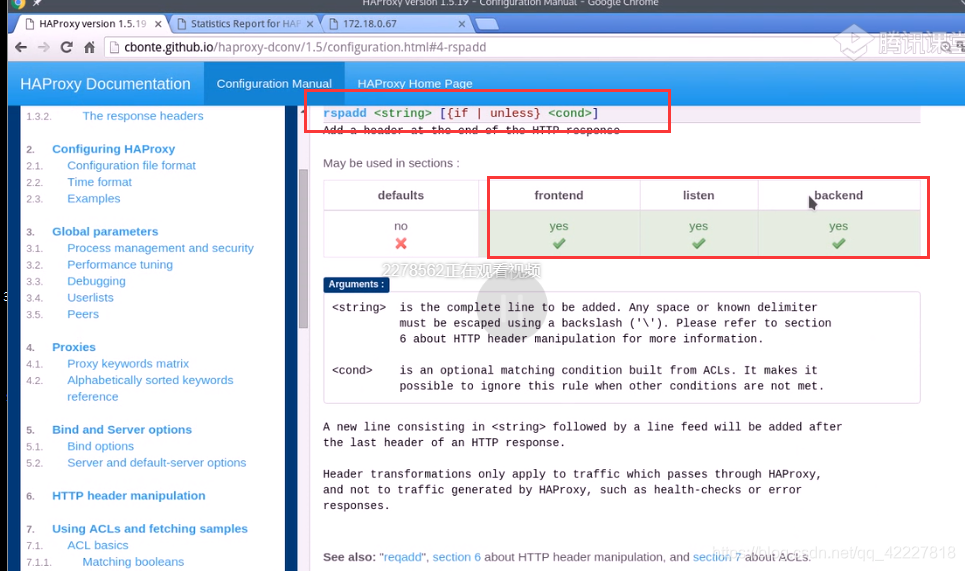Close the 172.18.0.67 tab
Screen dimensions: 965x571
(x=462, y=24)
